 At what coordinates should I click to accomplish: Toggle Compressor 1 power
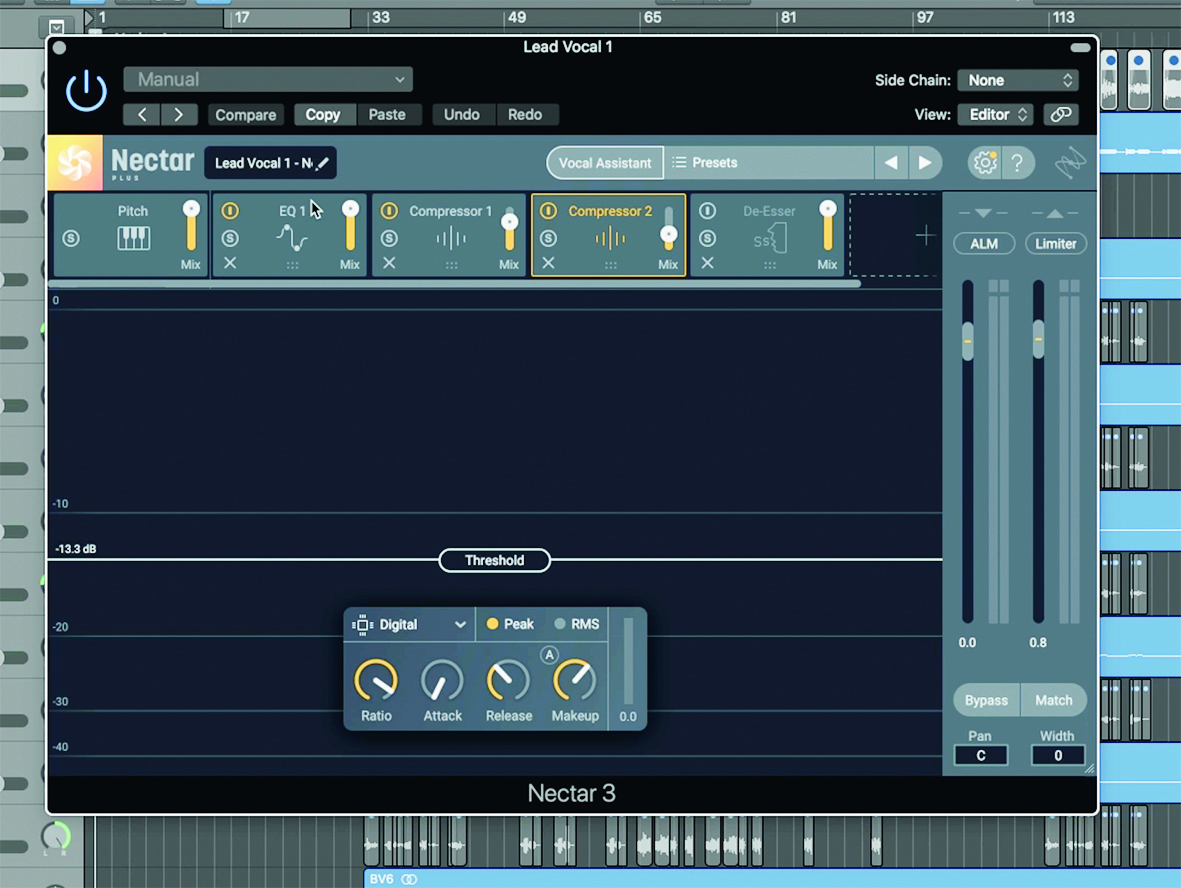(389, 211)
